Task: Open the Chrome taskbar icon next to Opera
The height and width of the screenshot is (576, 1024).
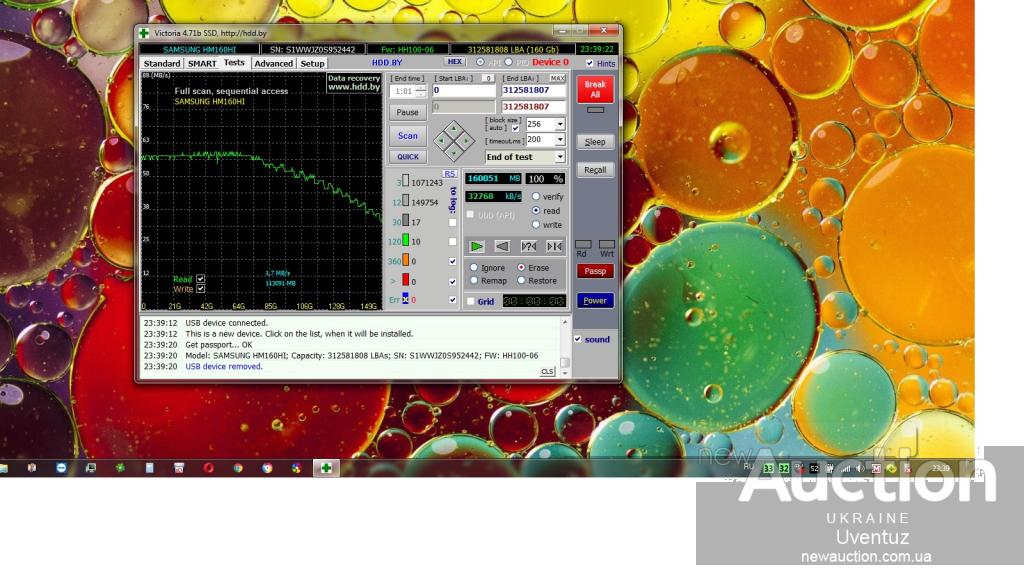Action: click(x=238, y=468)
